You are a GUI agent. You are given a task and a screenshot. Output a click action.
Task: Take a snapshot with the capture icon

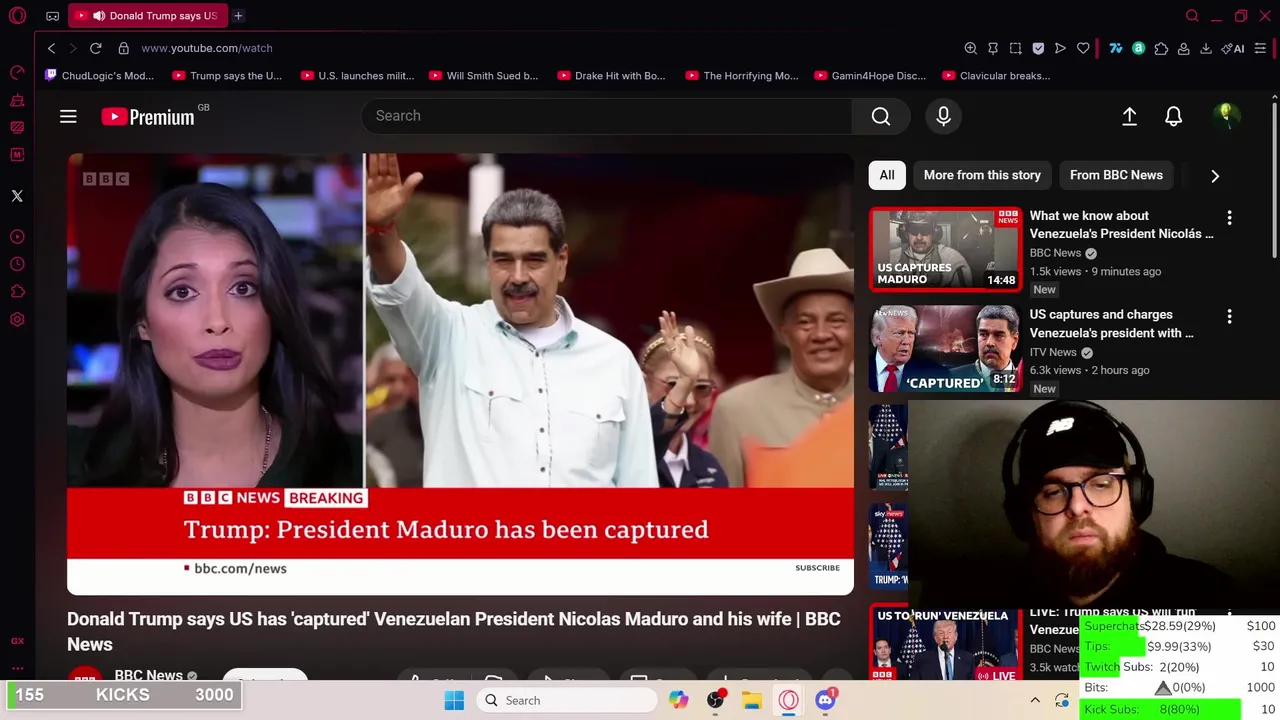[x=1015, y=48]
